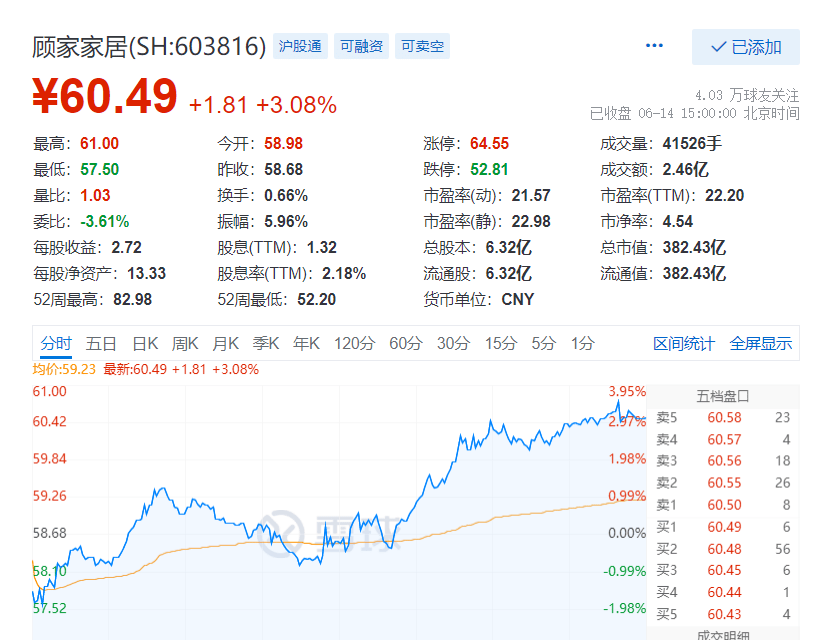Image resolution: width=832 pixels, height=640 pixels.
Task: Click the 沪股通 tag
Action: point(300,46)
